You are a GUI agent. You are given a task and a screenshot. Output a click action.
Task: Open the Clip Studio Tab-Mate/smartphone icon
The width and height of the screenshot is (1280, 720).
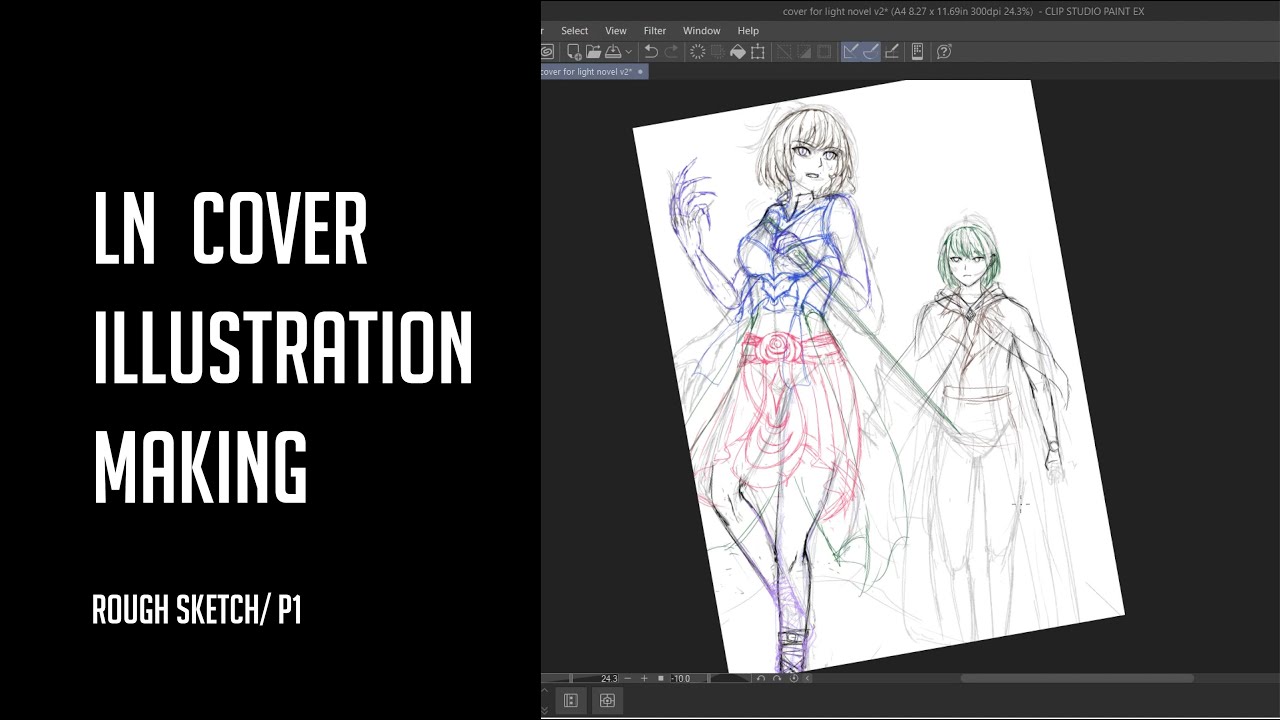pyautogui.click(x=917, y=52)
